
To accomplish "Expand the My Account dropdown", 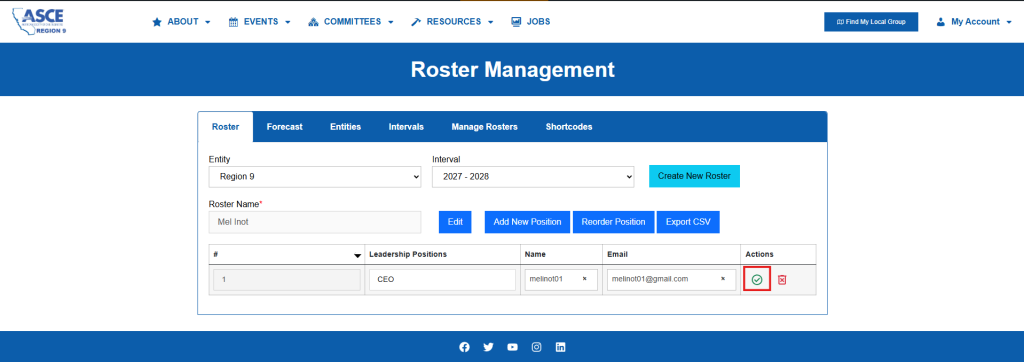I will 974,22.
